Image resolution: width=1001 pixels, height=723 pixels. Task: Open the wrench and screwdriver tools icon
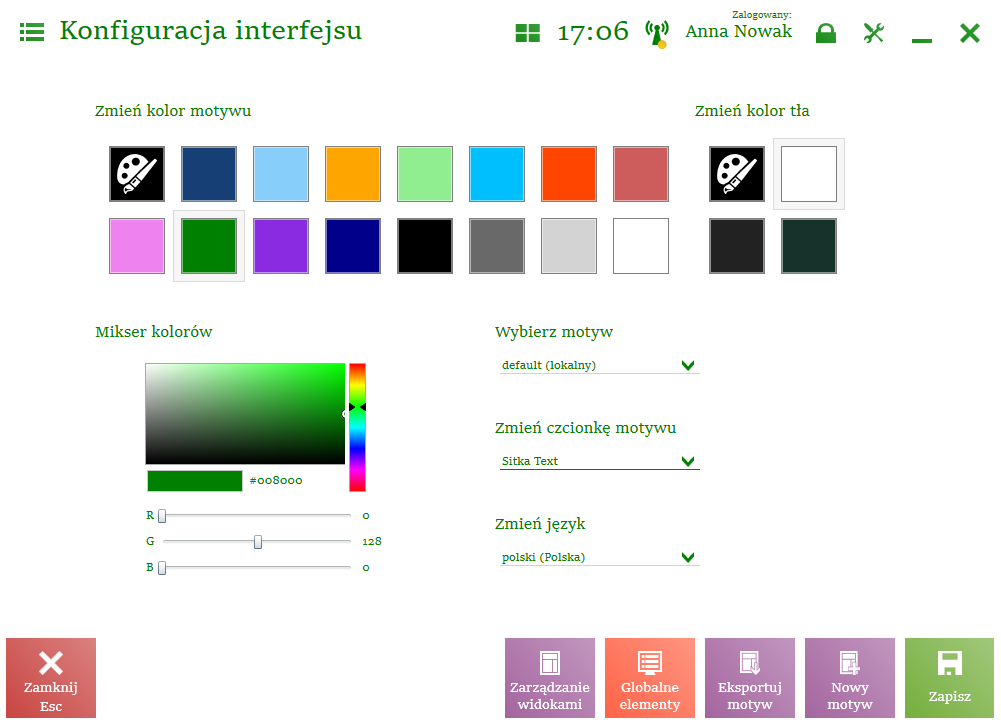pos(873,33)
